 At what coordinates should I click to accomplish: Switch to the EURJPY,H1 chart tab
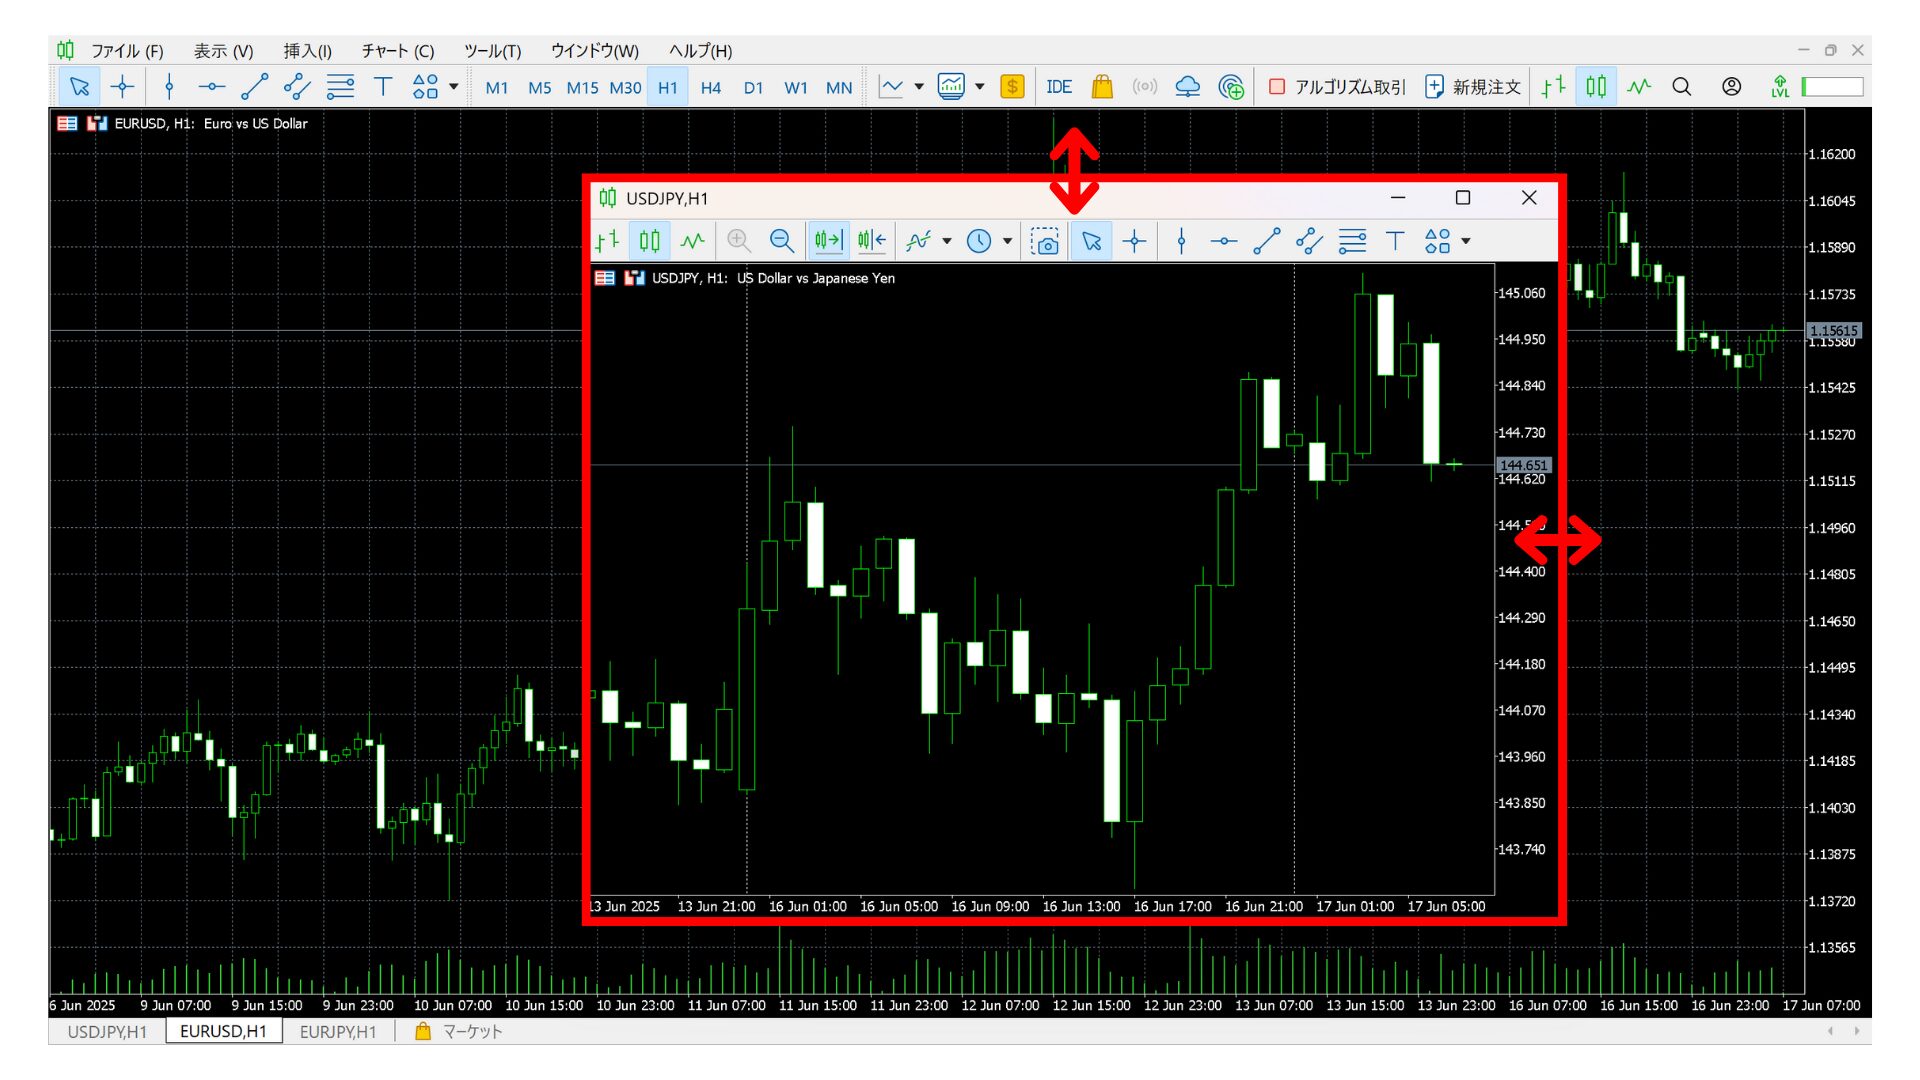(x=338, y=1031)
